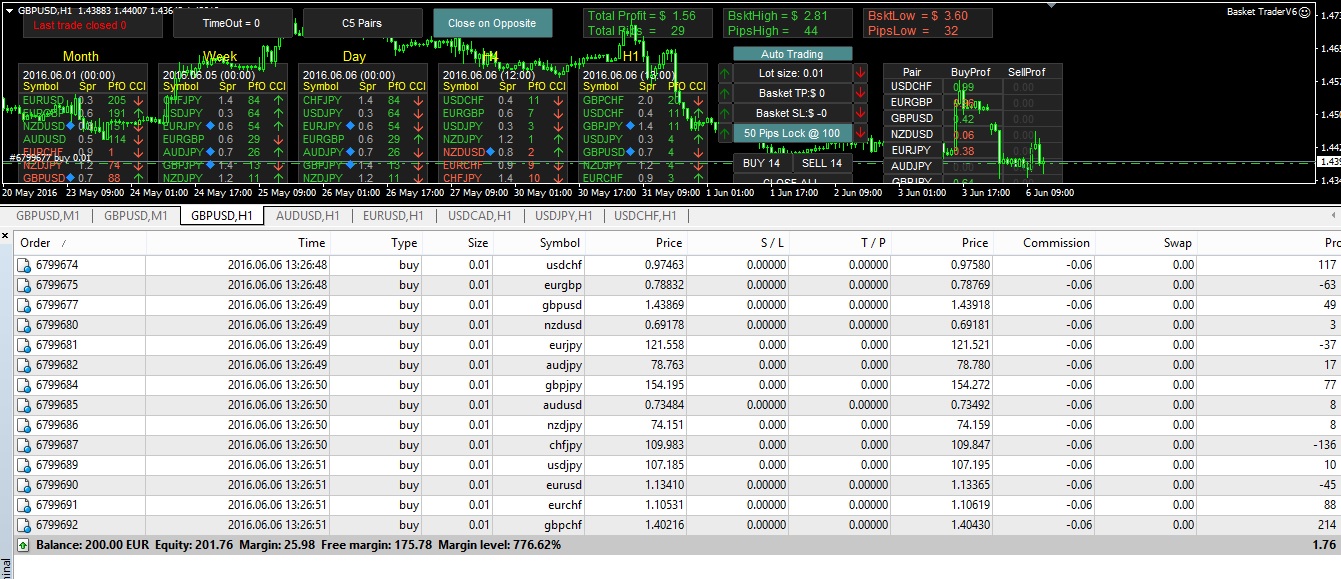Viewport: 1341px width, 579px height.
Task: Lower Basket SL with red down arrow
Action: click(860, 113)
